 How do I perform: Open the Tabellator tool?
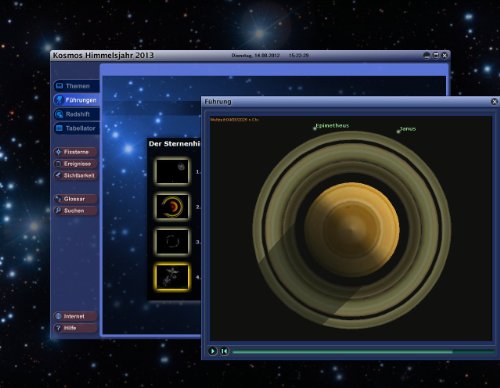77,128
